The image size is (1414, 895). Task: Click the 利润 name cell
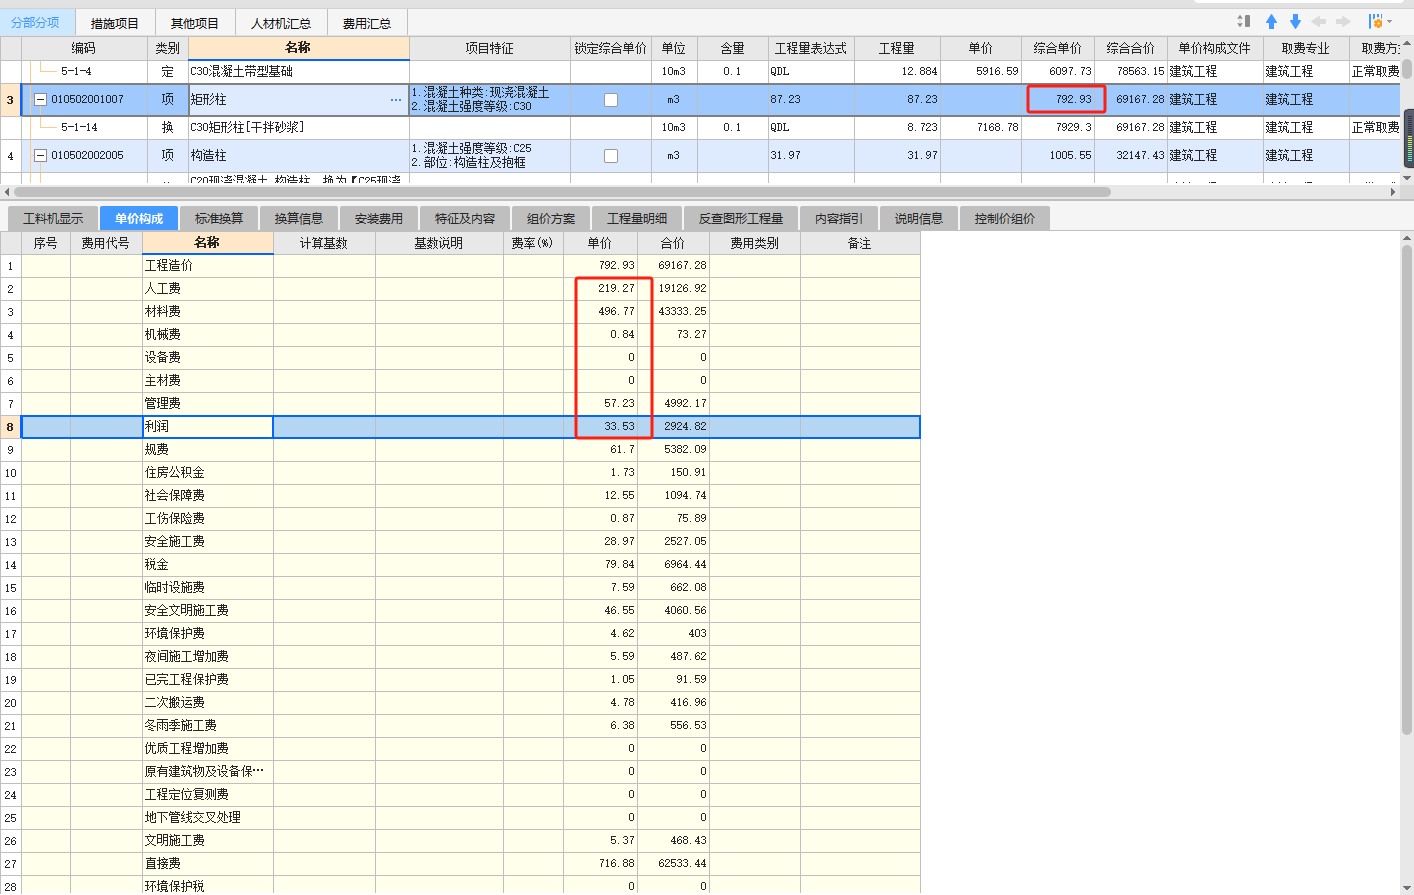208,426
